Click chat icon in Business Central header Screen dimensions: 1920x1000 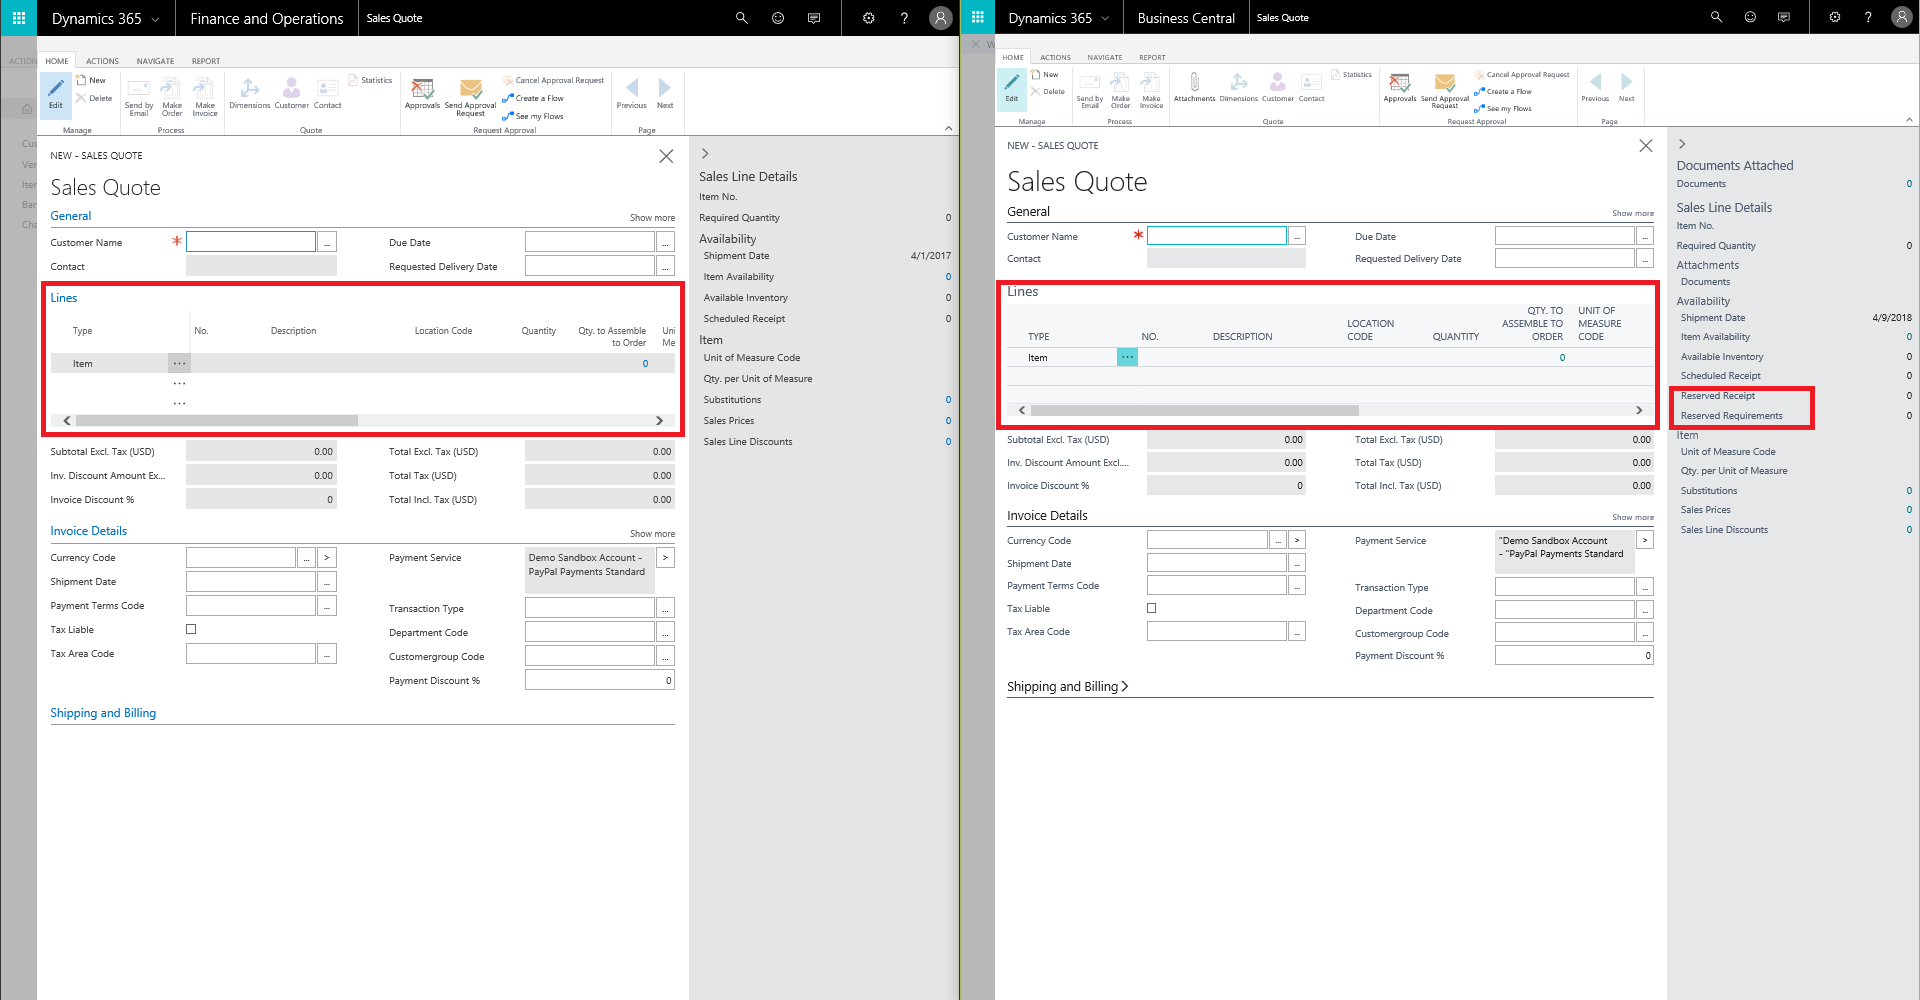[1783, 17]
